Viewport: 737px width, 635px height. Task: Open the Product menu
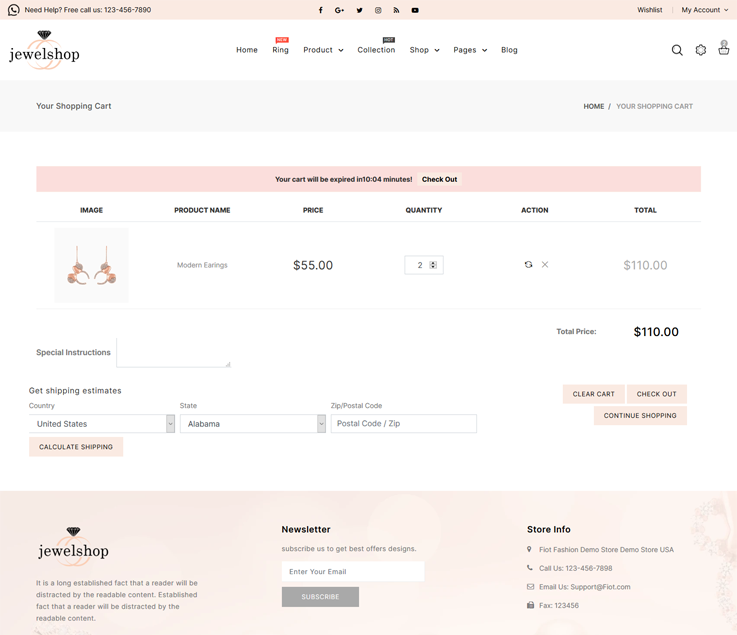pyautogui.click(x=323, y=50)
